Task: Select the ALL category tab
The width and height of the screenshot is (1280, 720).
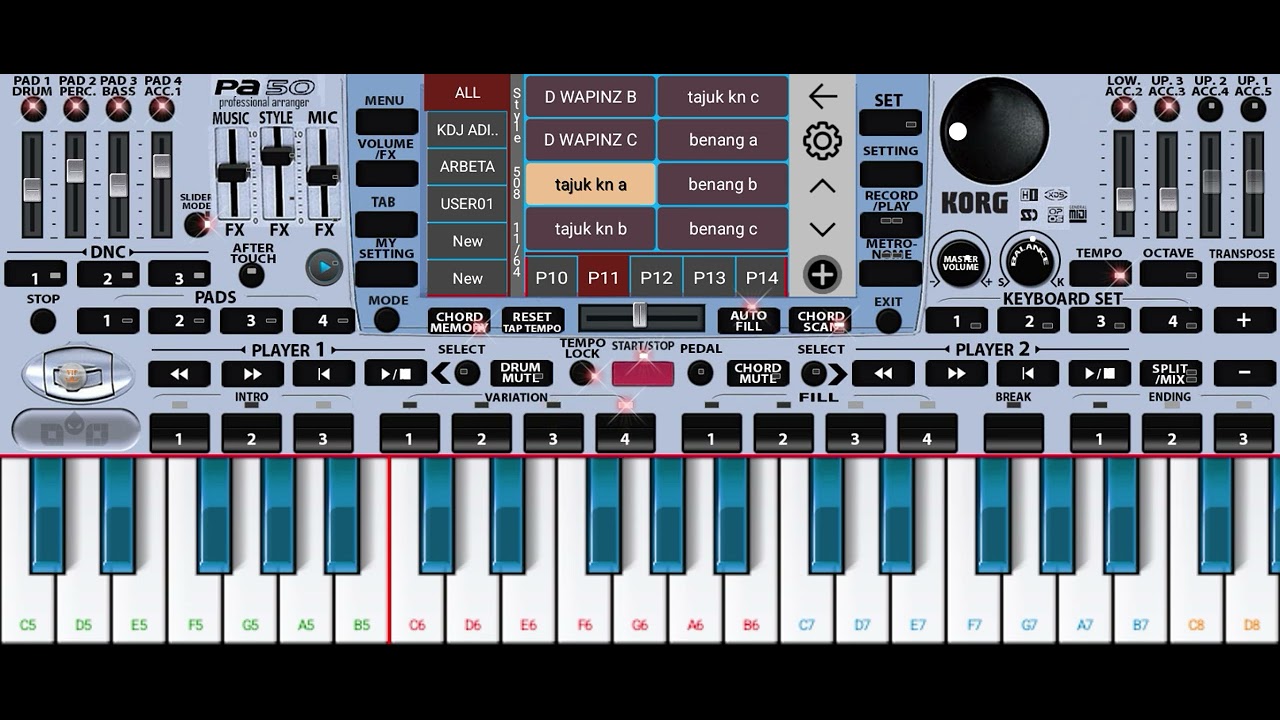Action: tap(467, 93)
